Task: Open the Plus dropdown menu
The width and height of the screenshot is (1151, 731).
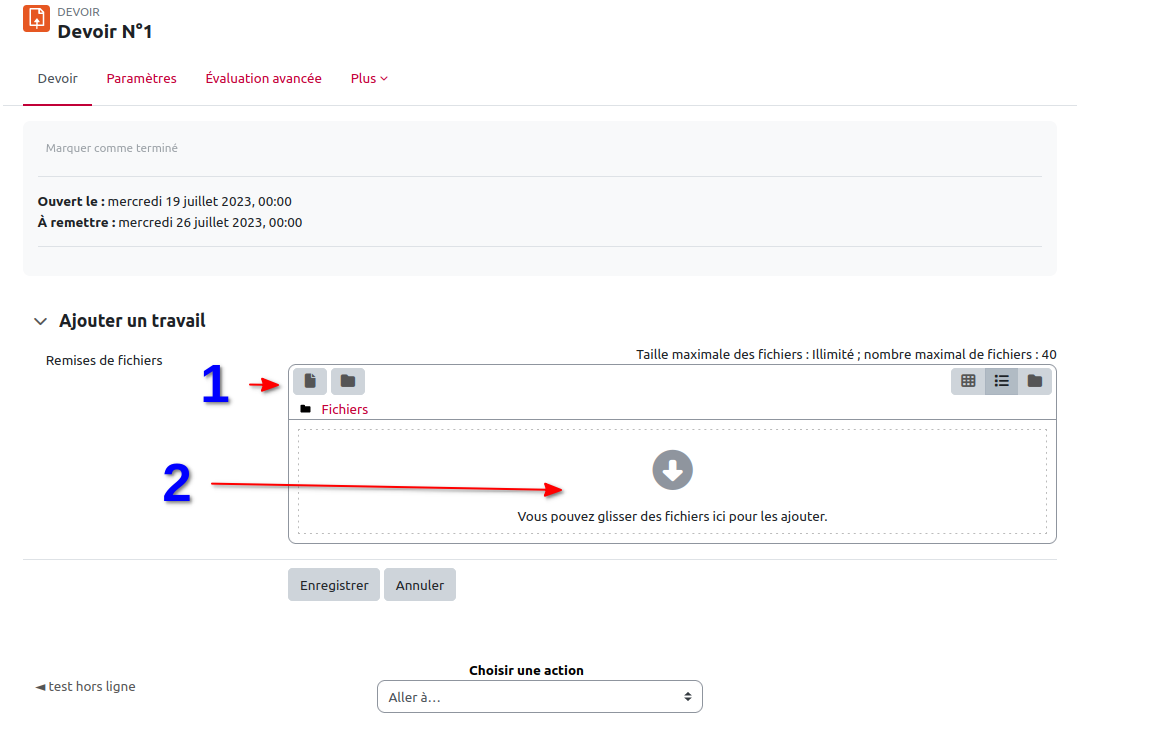Action: click(369, 79)
